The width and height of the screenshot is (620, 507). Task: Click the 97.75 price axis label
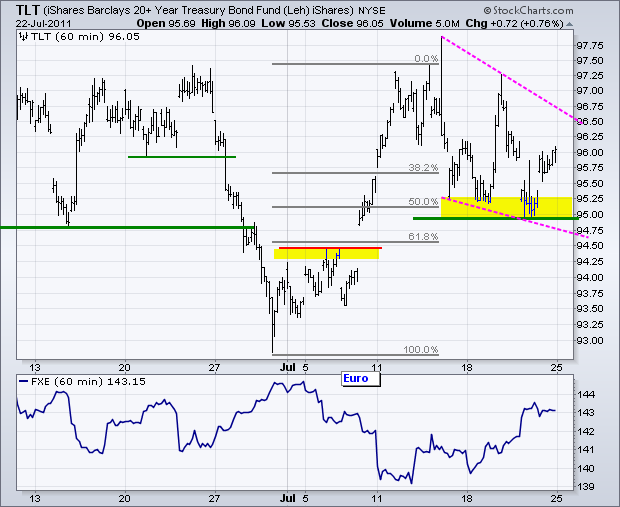pyautogui.click(x=590, y=46)
